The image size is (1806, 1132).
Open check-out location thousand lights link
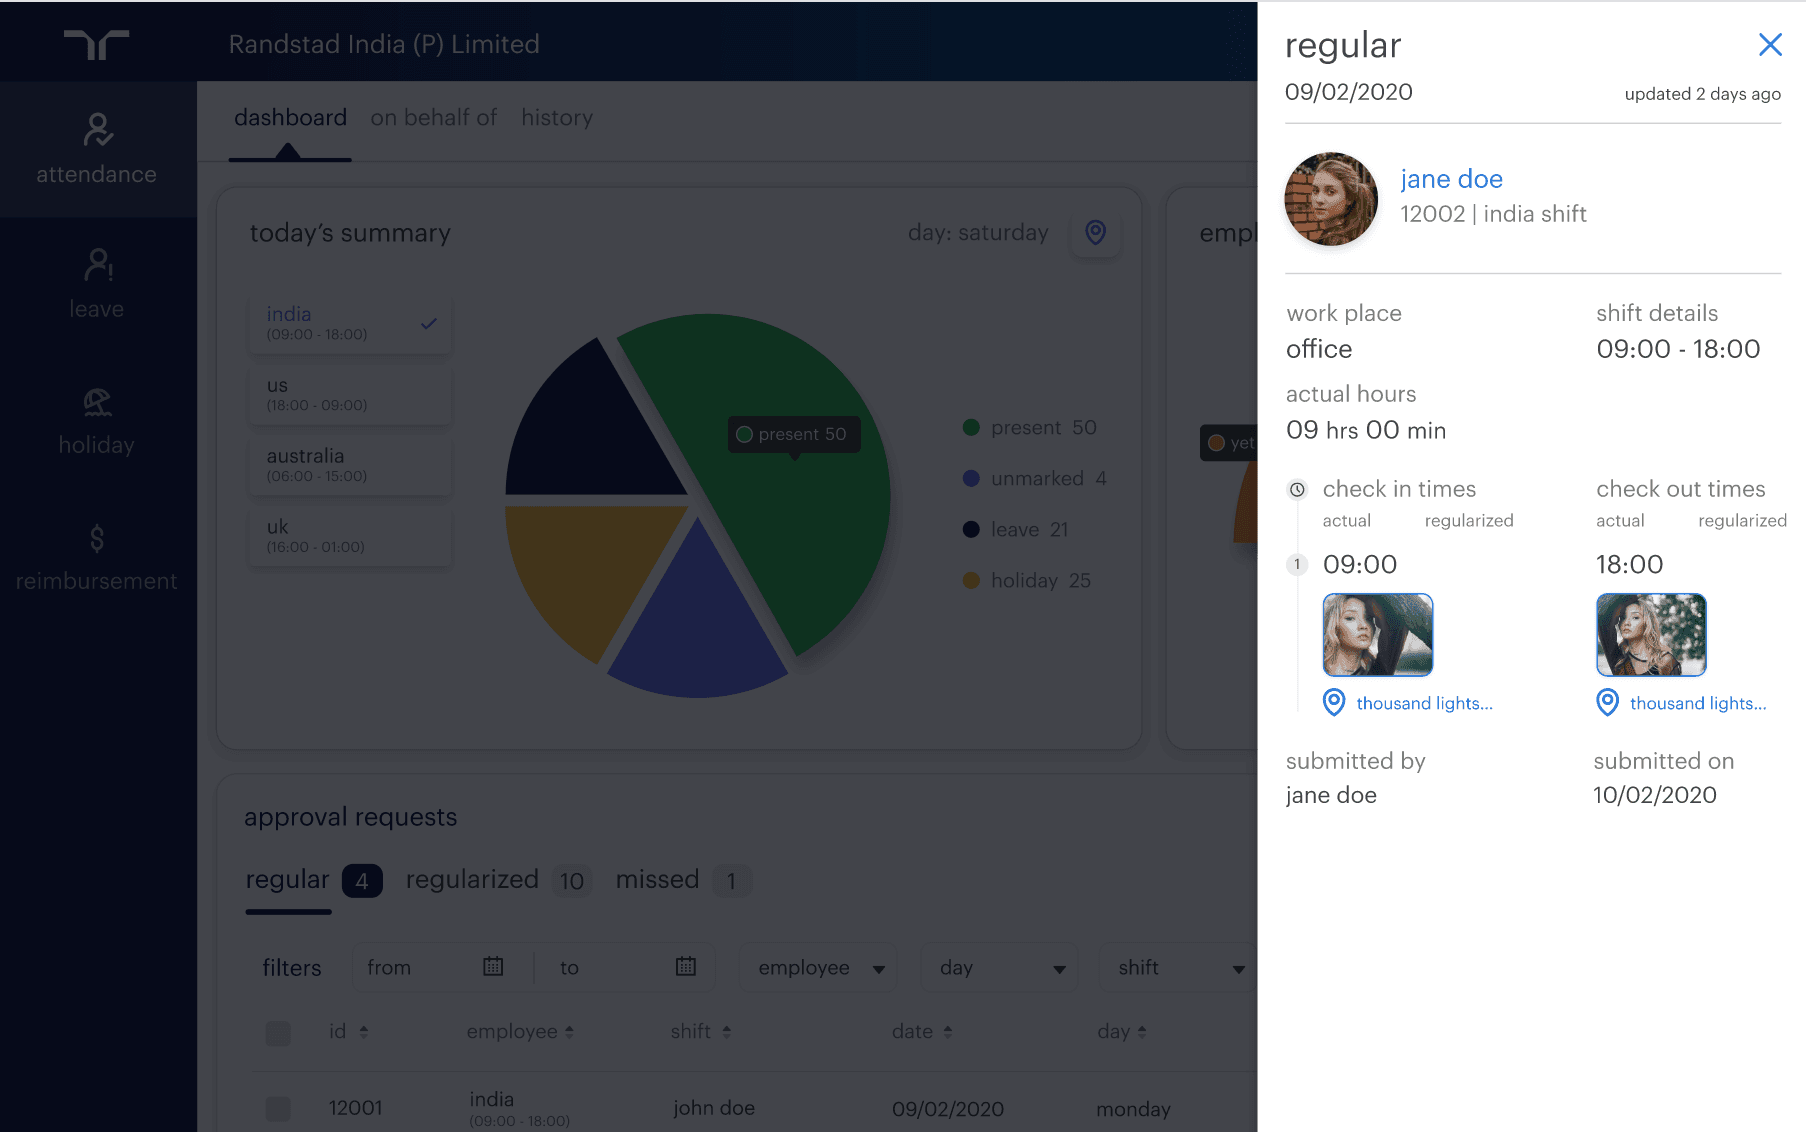point(1698,703)
